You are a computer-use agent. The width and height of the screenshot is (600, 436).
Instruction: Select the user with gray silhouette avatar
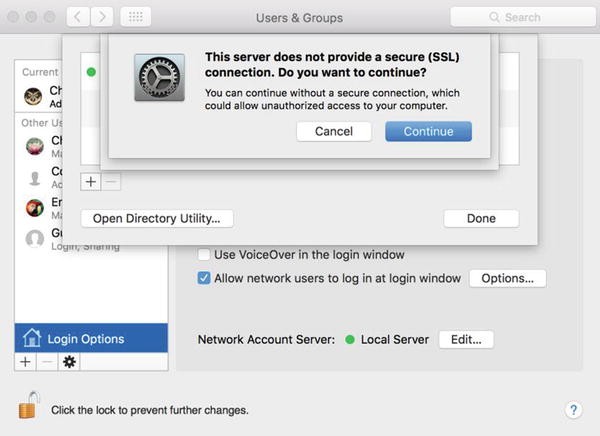pos(38,178)
